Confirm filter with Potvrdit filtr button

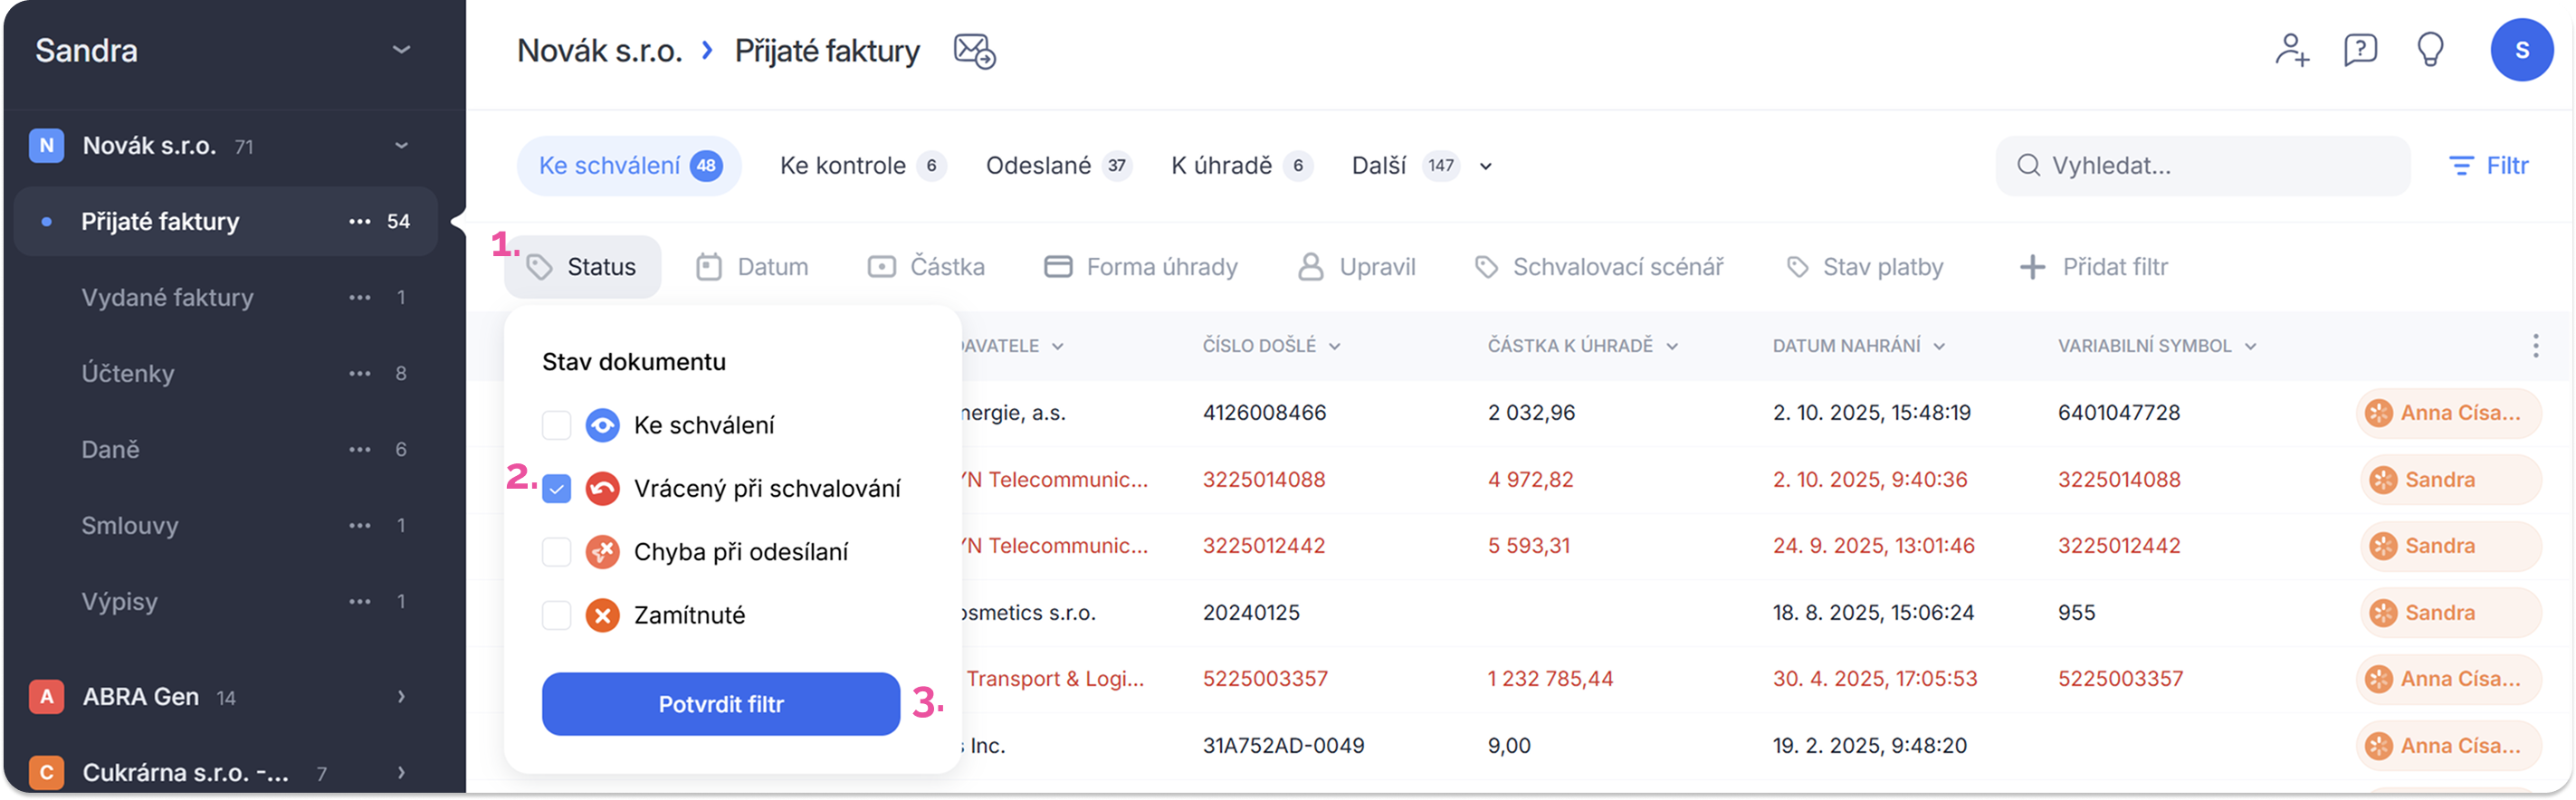(721, 705)
